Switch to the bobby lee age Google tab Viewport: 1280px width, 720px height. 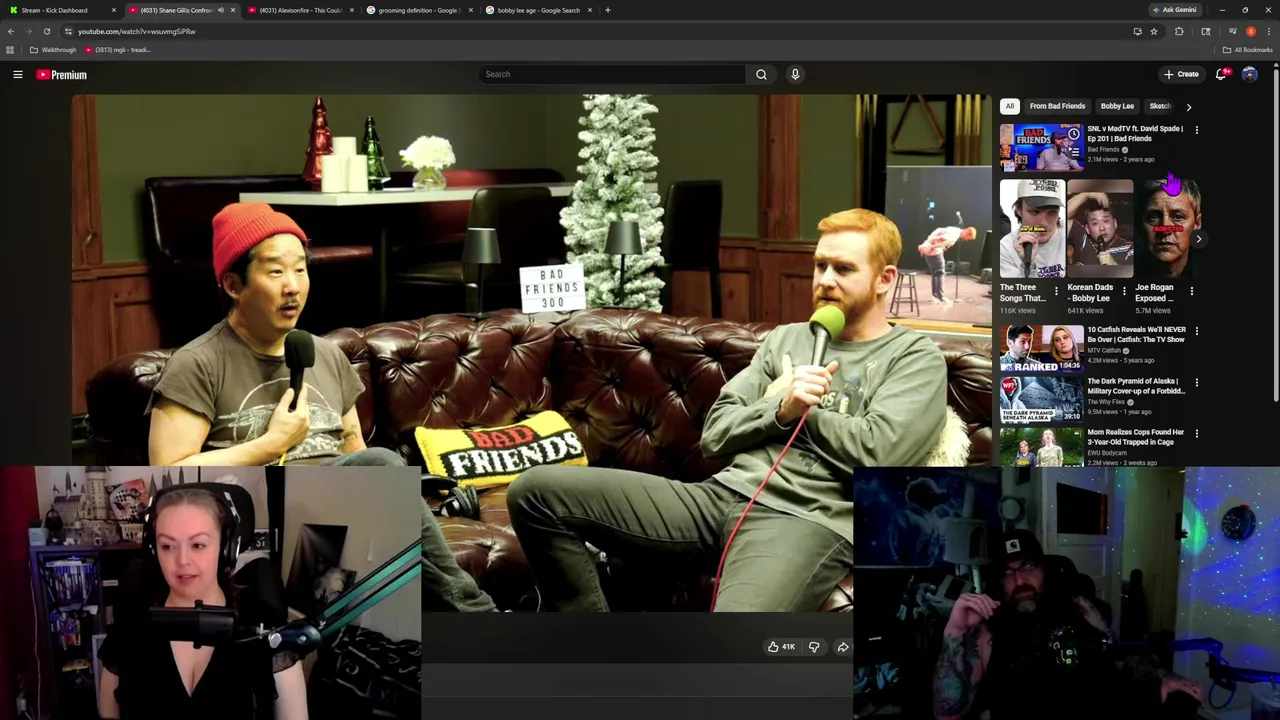click(x=538, y=10)
